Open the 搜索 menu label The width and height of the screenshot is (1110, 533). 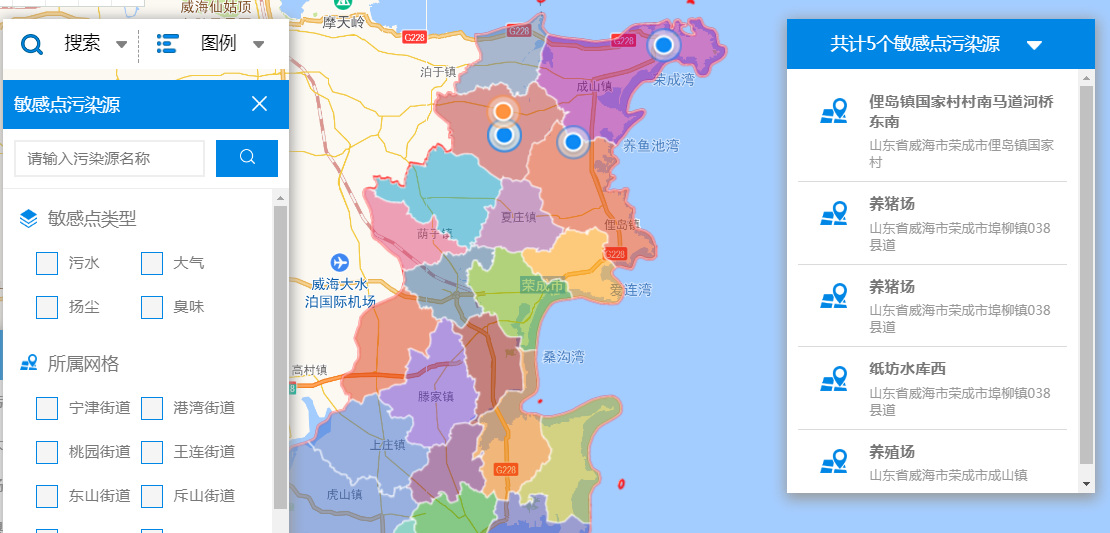click(82, 44)
